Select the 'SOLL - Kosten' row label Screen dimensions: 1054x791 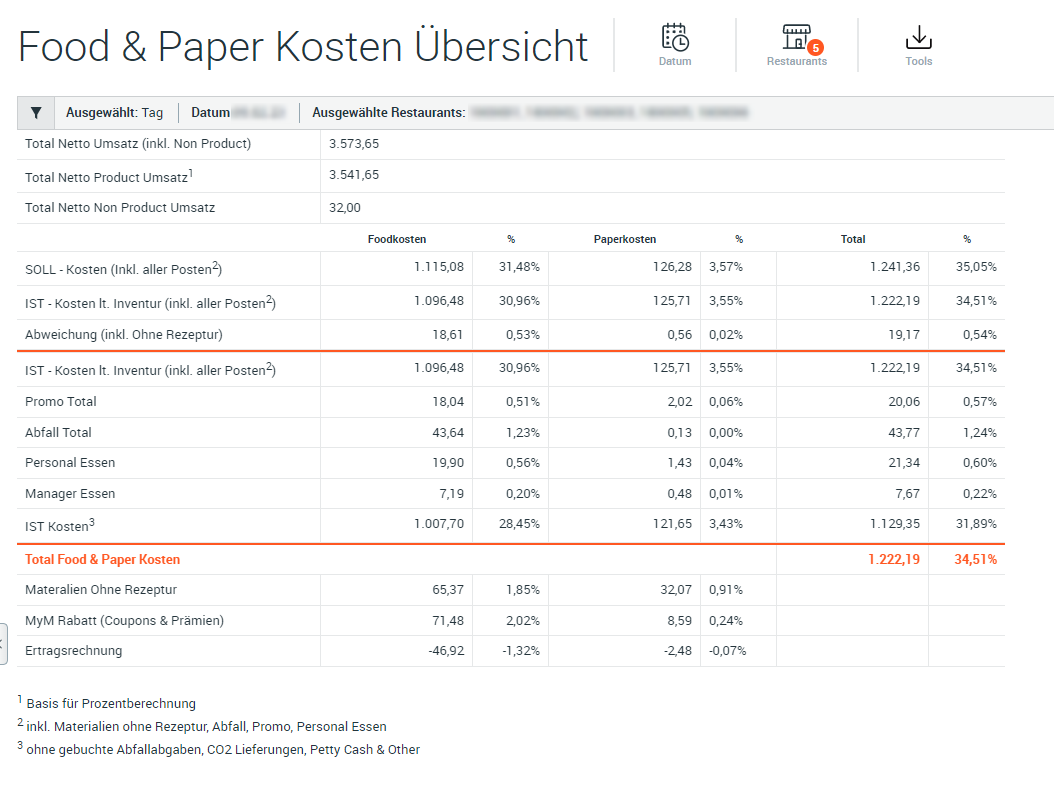coord(123,268)
